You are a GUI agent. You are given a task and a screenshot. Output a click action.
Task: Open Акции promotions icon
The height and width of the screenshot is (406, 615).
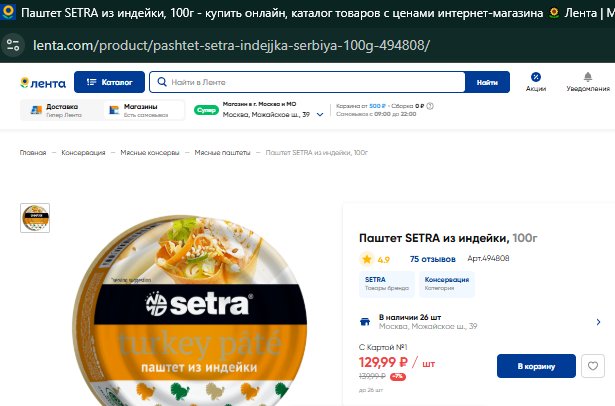pos(536,82)
